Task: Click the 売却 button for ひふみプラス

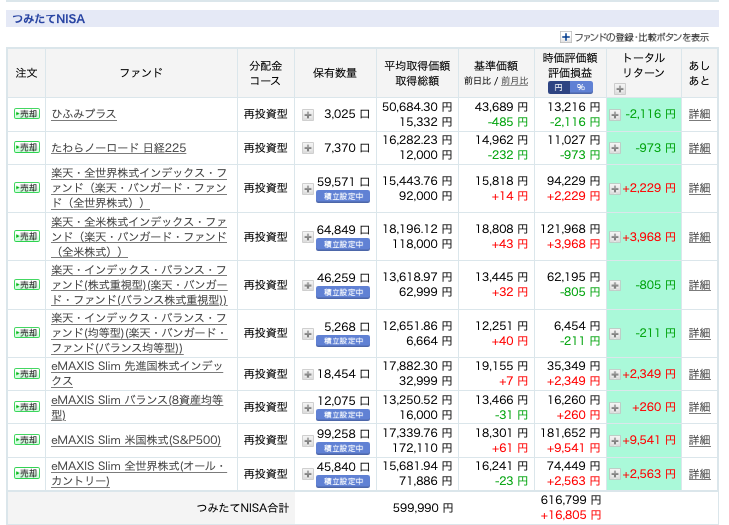Action: tap(27, 114)
